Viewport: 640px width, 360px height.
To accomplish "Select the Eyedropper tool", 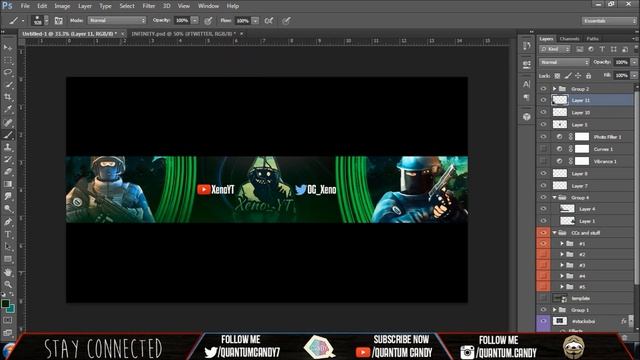I will point(8,109).
